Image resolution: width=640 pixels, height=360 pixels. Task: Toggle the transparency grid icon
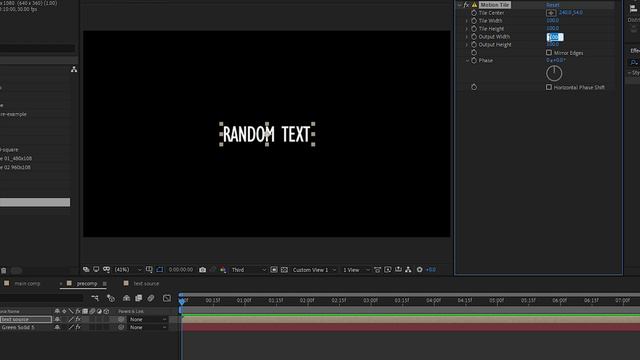pyautogui.click(x=284, y=270)
